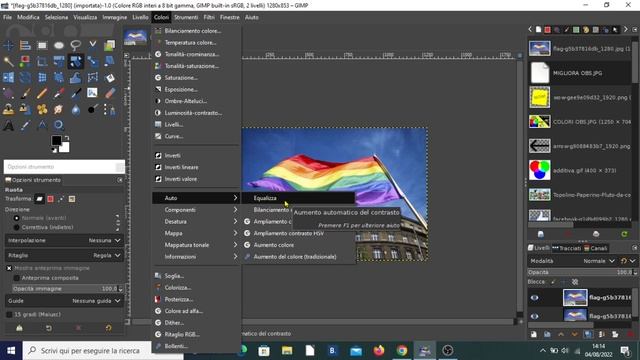Select the Rectangle Select tool
The image size is (640, 360).
[42, 45]
